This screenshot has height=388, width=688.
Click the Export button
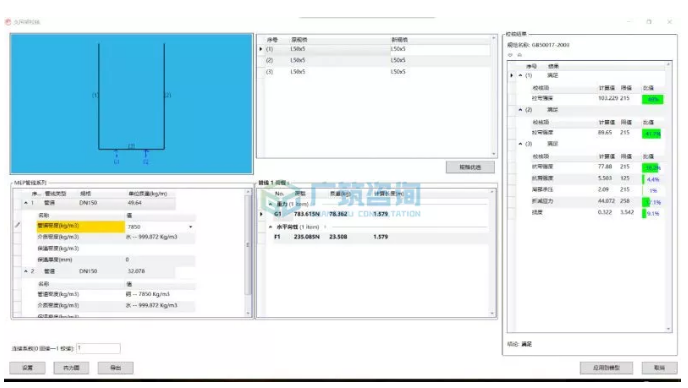coord(115,368)
